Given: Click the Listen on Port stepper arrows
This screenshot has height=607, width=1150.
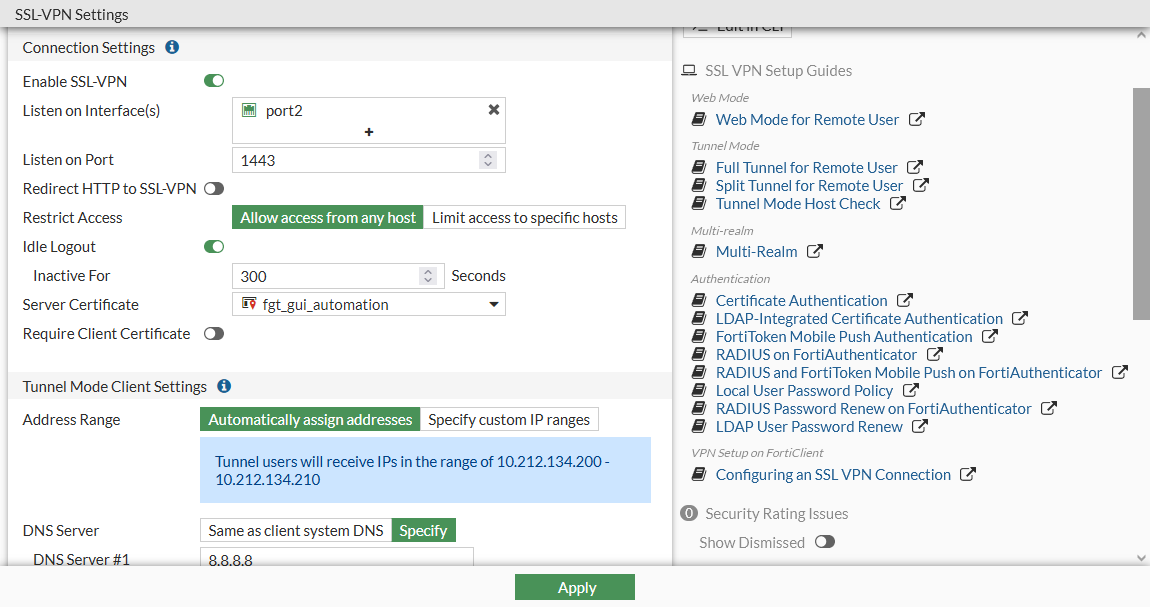Looking at the screenshot, I should click(x=487, y=160).
